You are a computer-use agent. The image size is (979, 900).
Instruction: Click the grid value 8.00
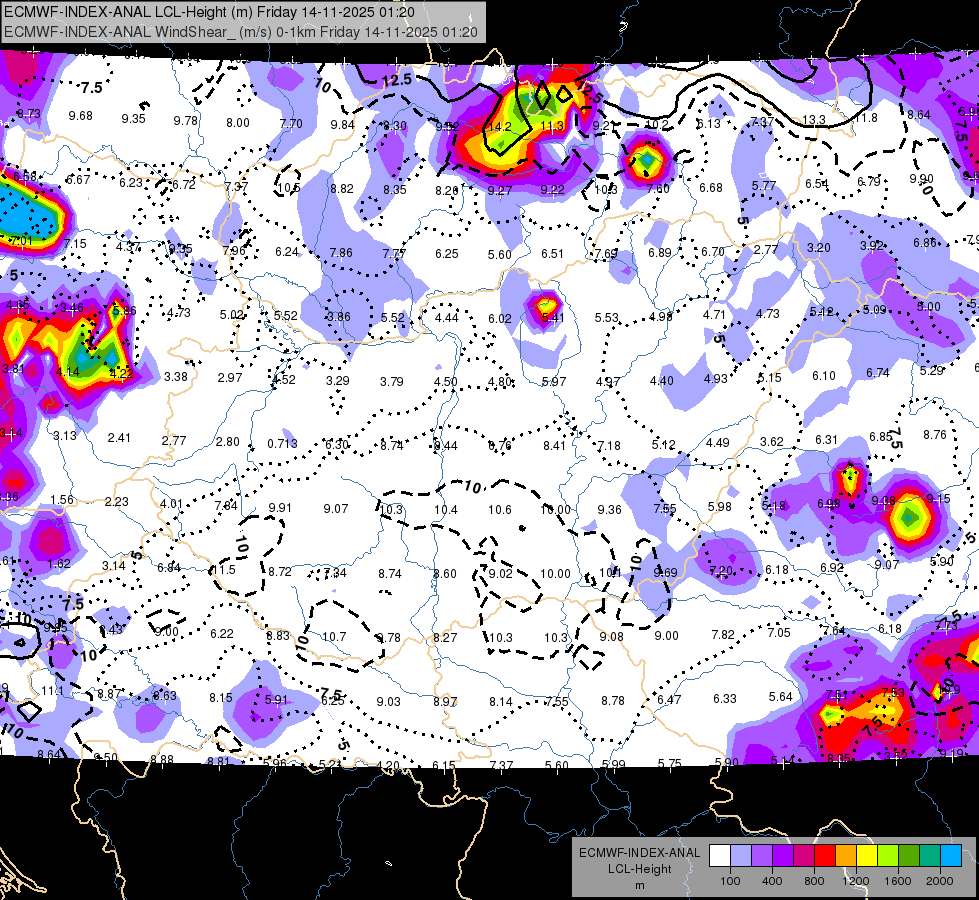coord(238,122)
